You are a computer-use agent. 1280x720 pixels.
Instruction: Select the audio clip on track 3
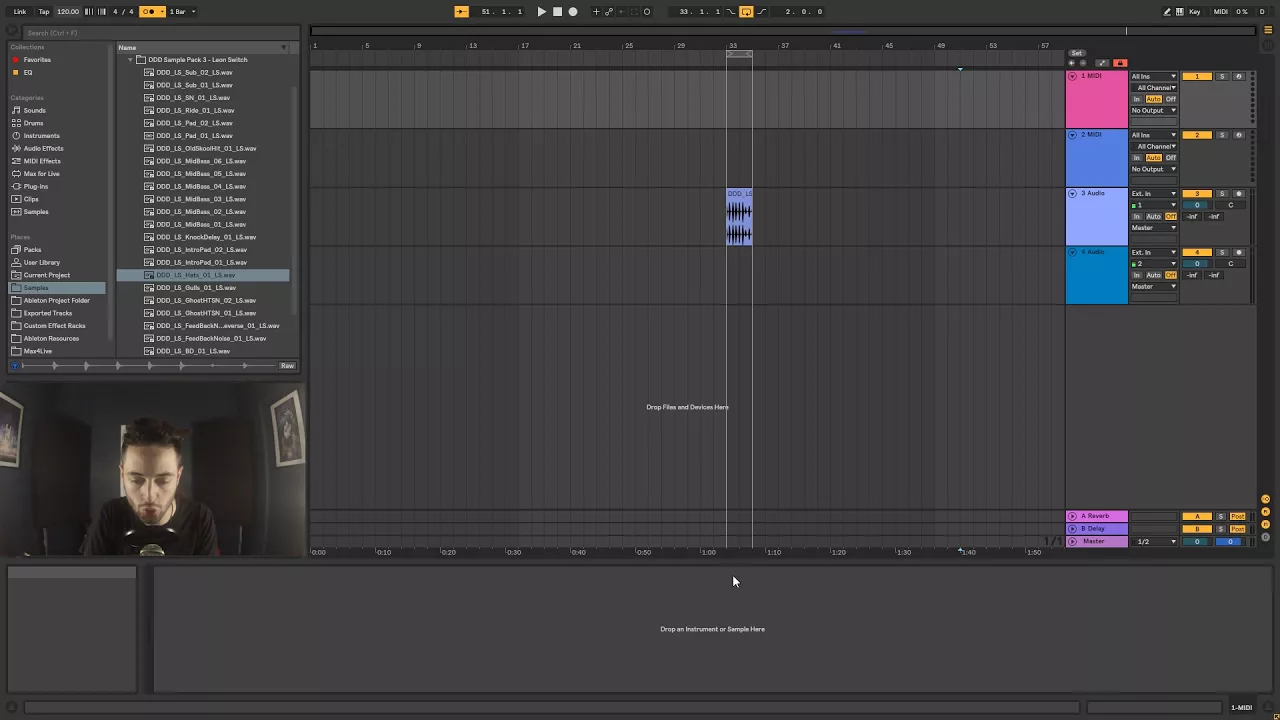[x=739, y=217]
